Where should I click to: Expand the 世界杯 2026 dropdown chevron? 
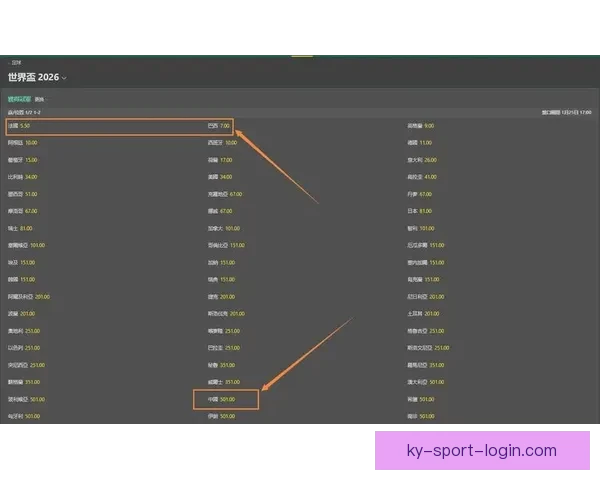pyautogui.click(x=65, y=78)
